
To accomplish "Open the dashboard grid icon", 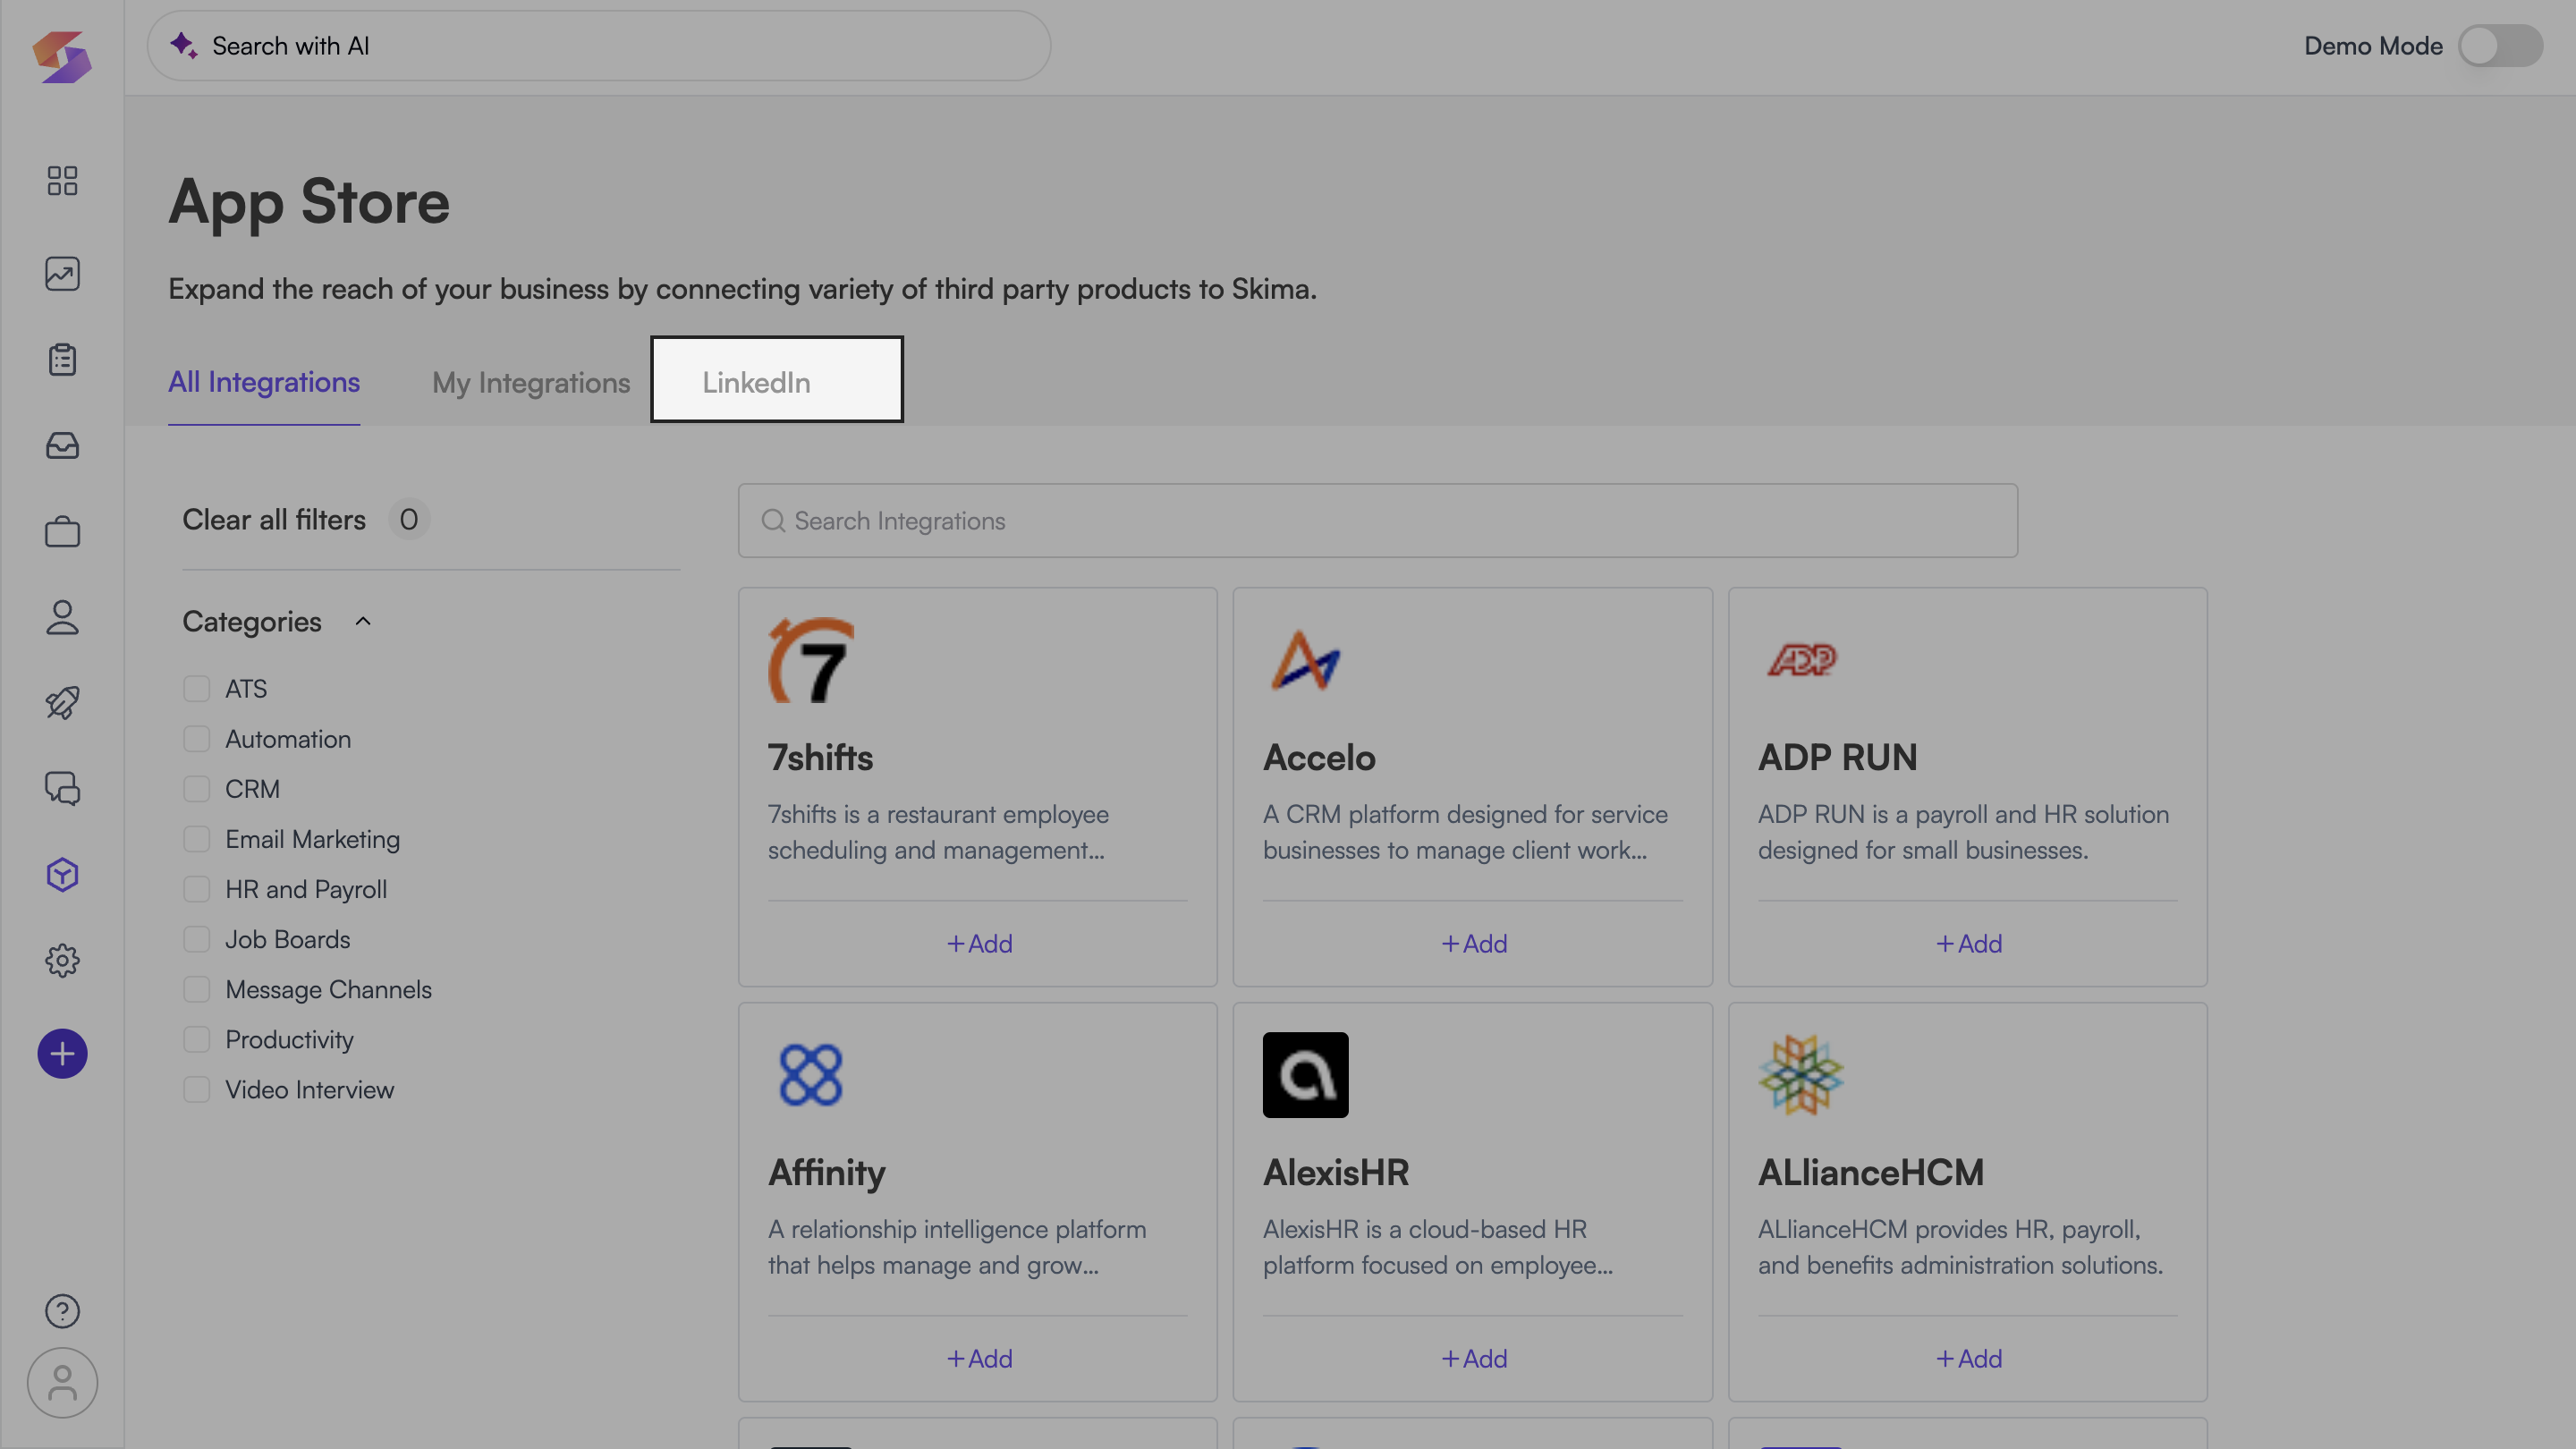I will click(62, 180).
